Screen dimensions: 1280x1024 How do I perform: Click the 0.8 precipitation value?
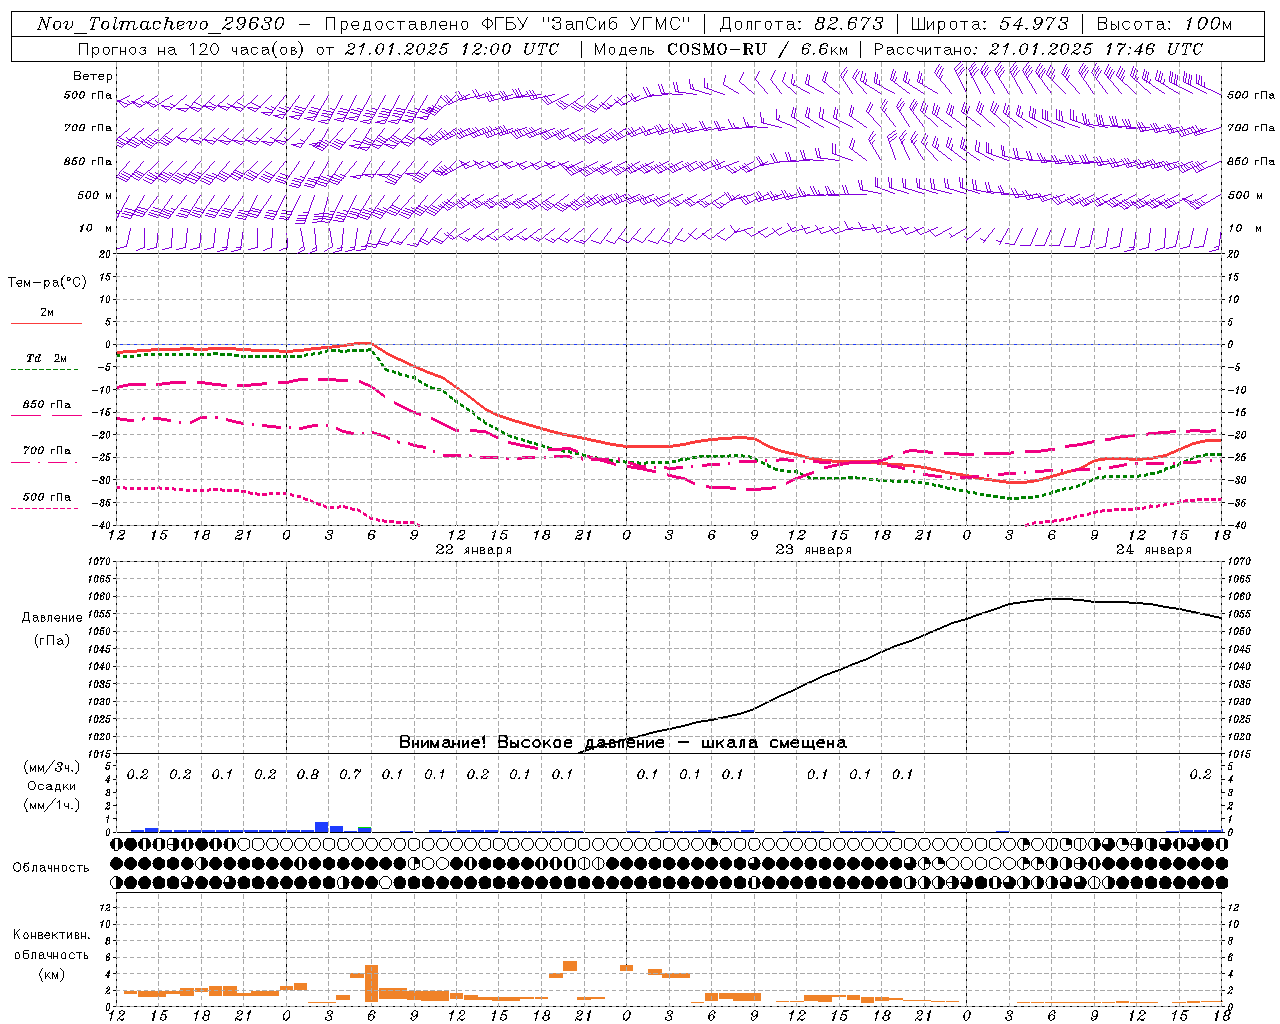(x=308, y=775)
